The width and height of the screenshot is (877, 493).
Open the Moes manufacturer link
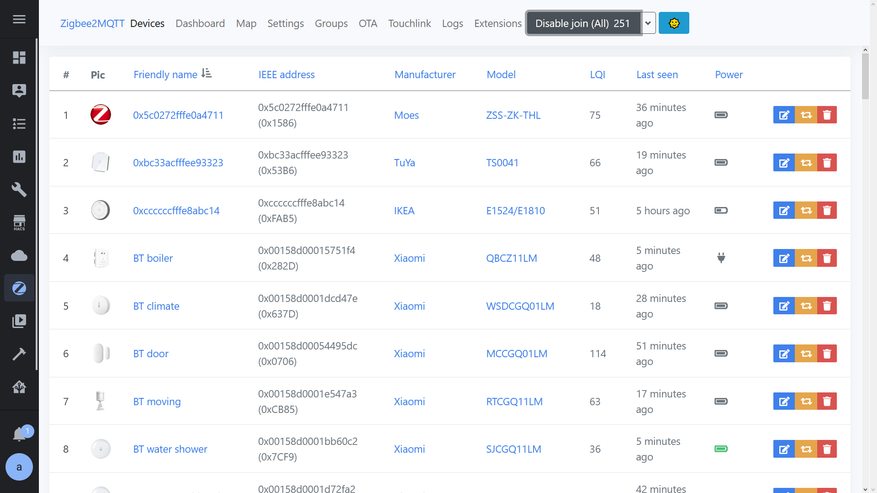coord(406,115)
